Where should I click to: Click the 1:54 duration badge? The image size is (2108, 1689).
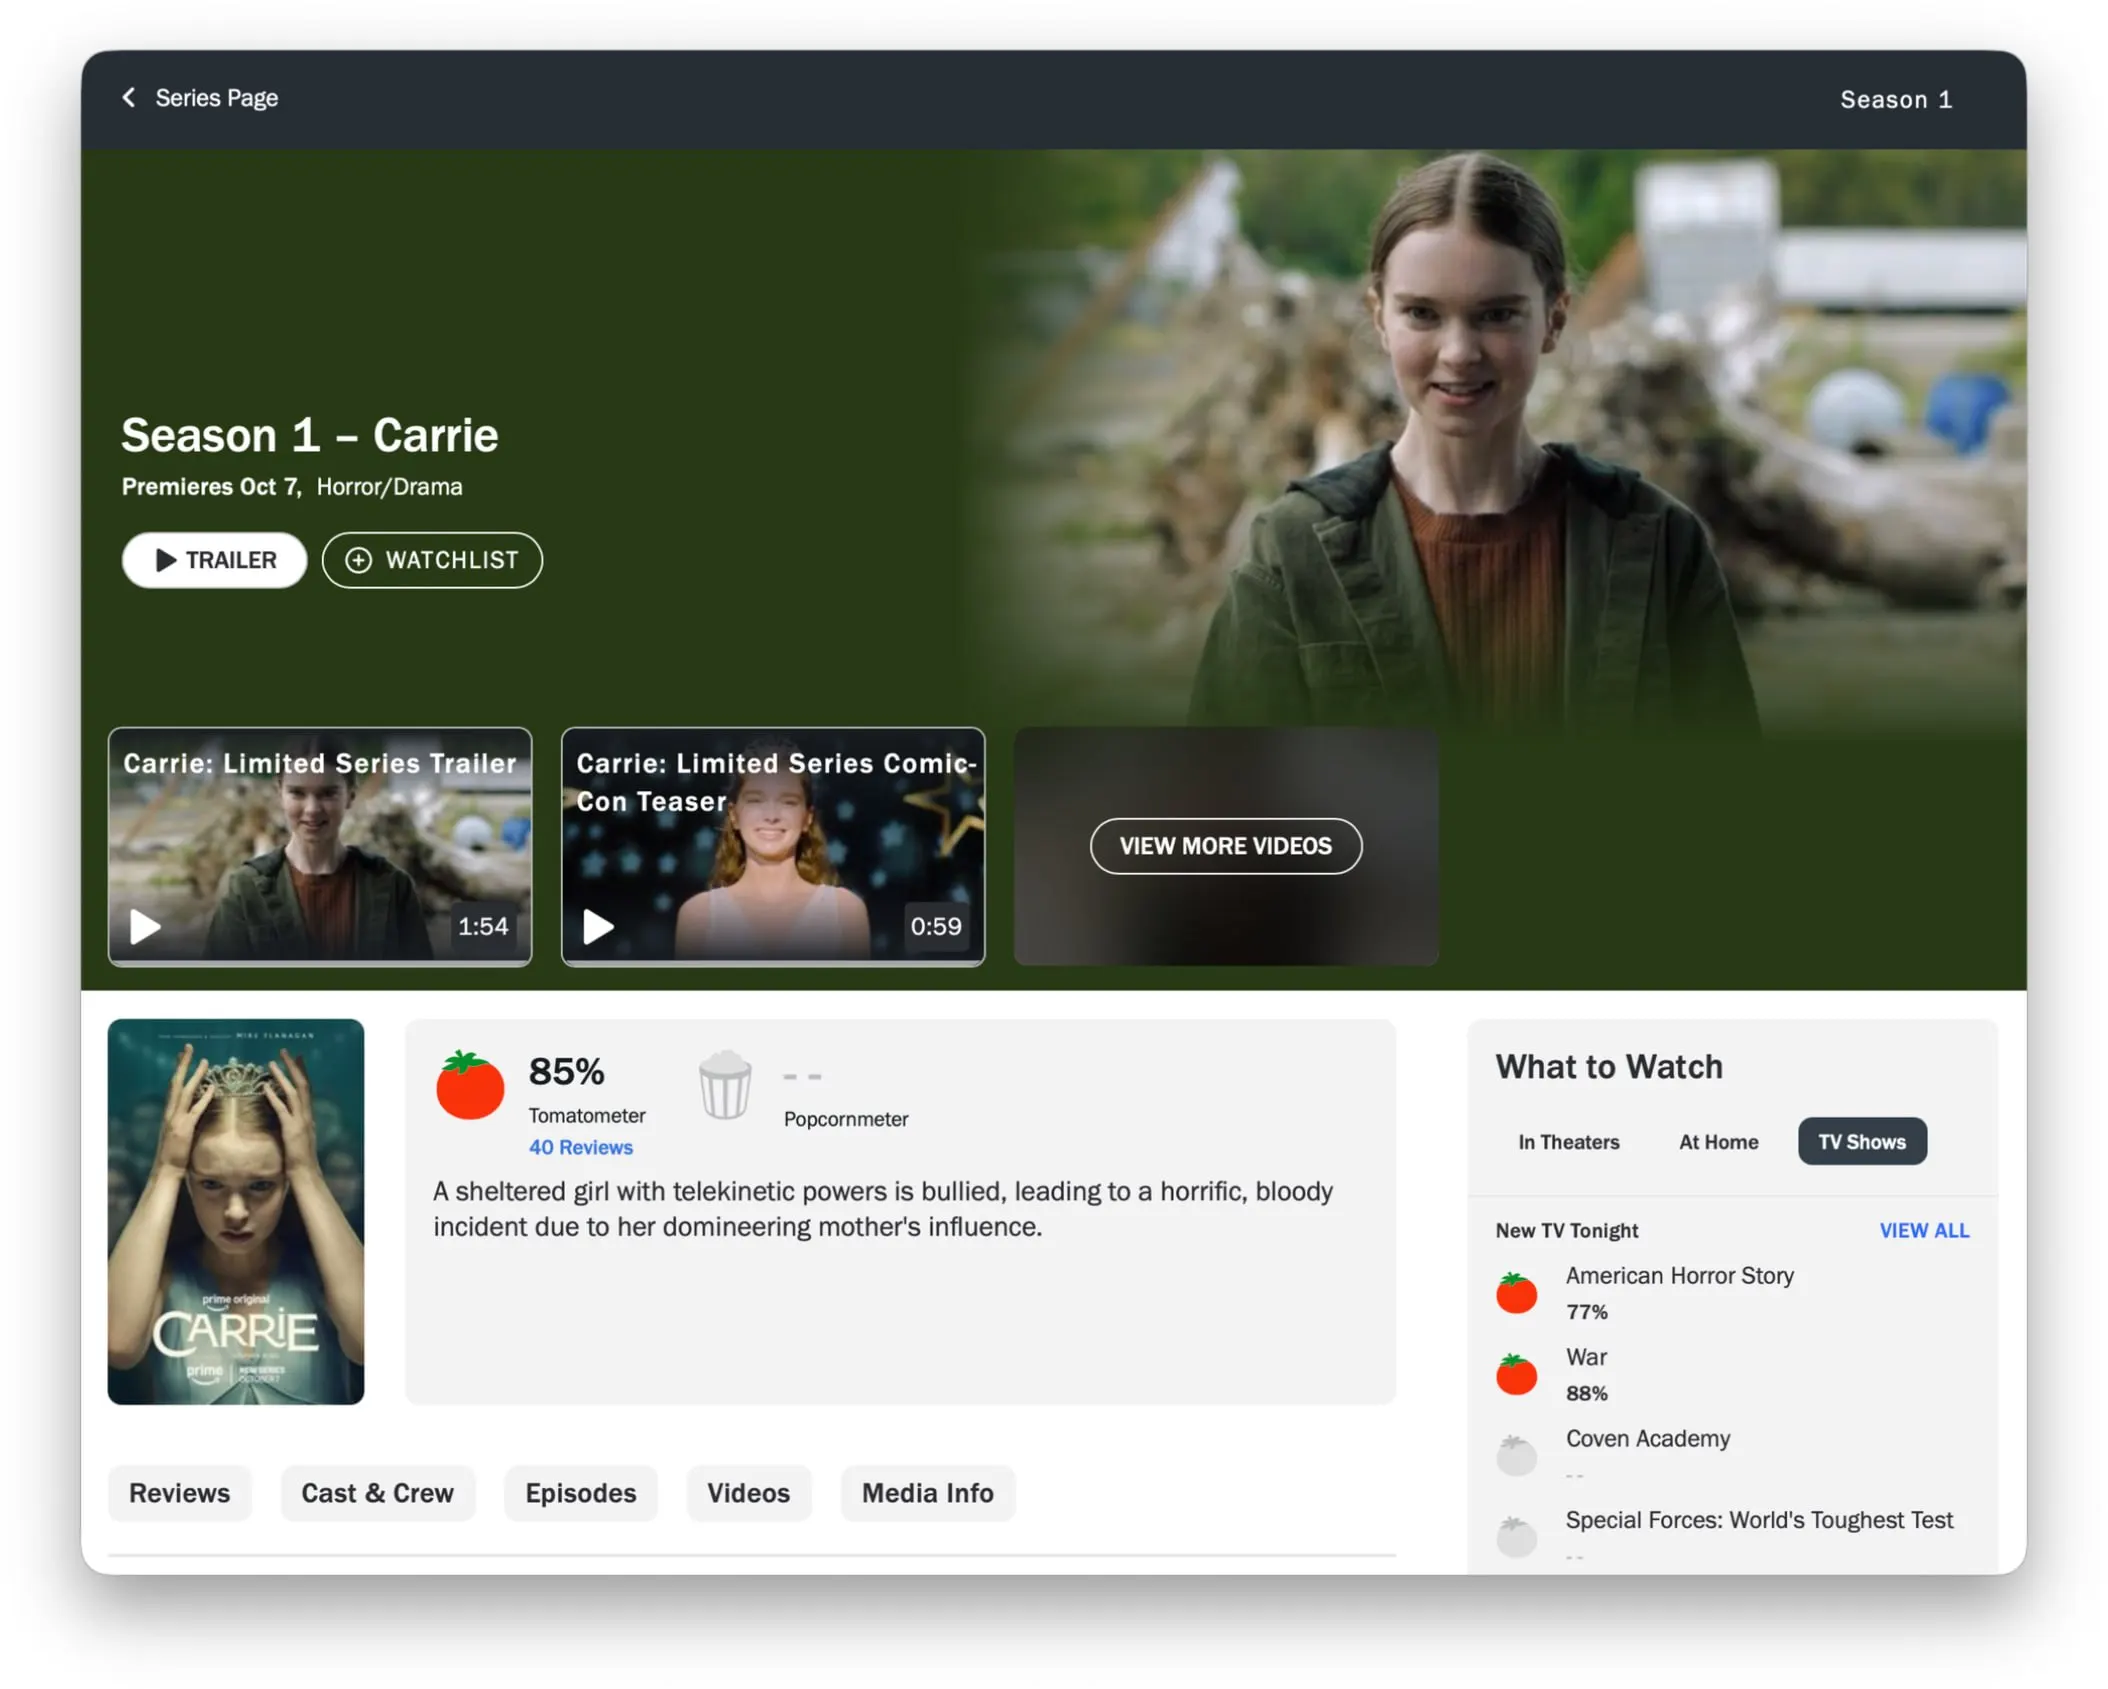(x=483, y=927)
